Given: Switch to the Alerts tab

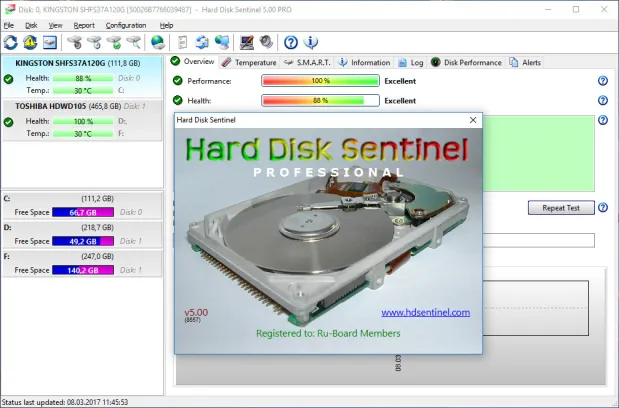Looking at the screenshot, I should 525,62.
